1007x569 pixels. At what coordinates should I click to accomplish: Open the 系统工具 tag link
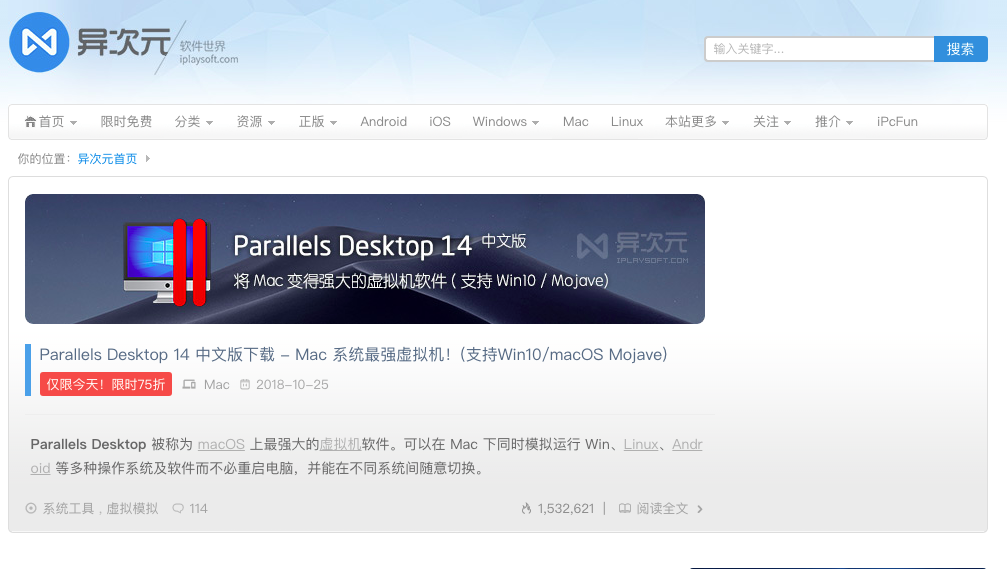click(68, 509)
